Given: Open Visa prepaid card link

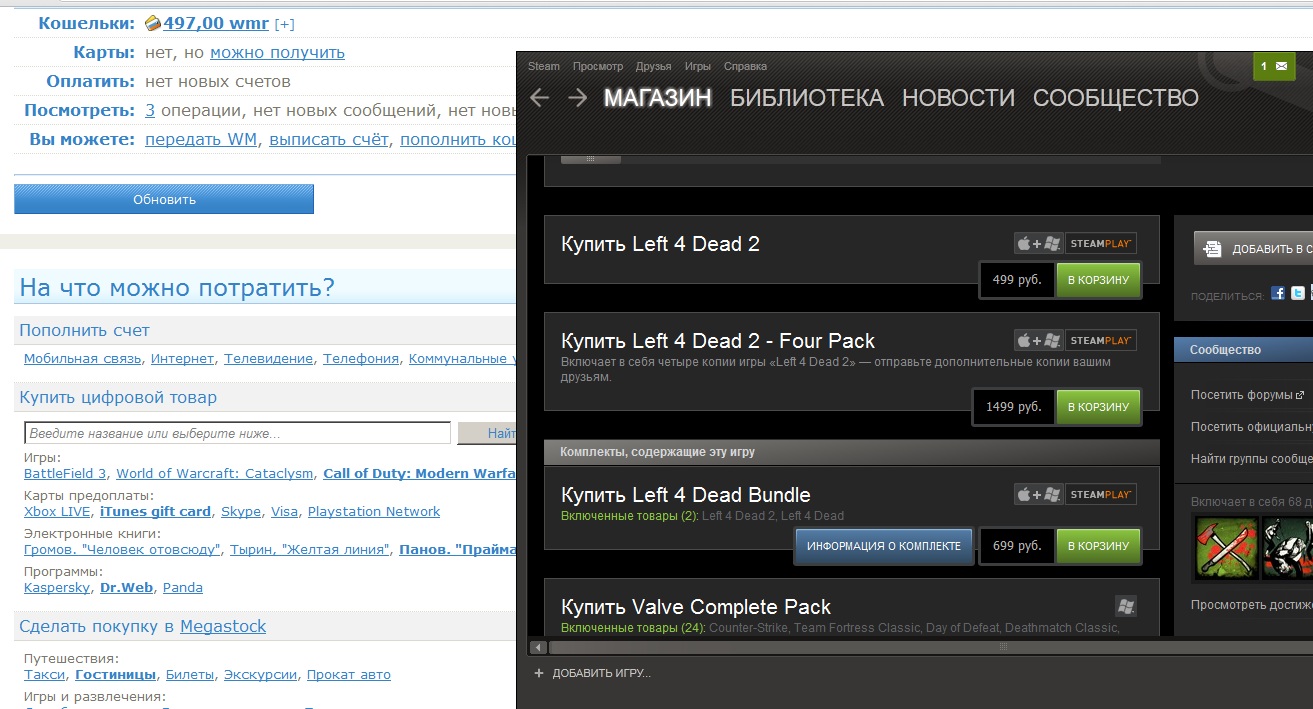Looking at the screenshot, I should [x=284, y=511].
